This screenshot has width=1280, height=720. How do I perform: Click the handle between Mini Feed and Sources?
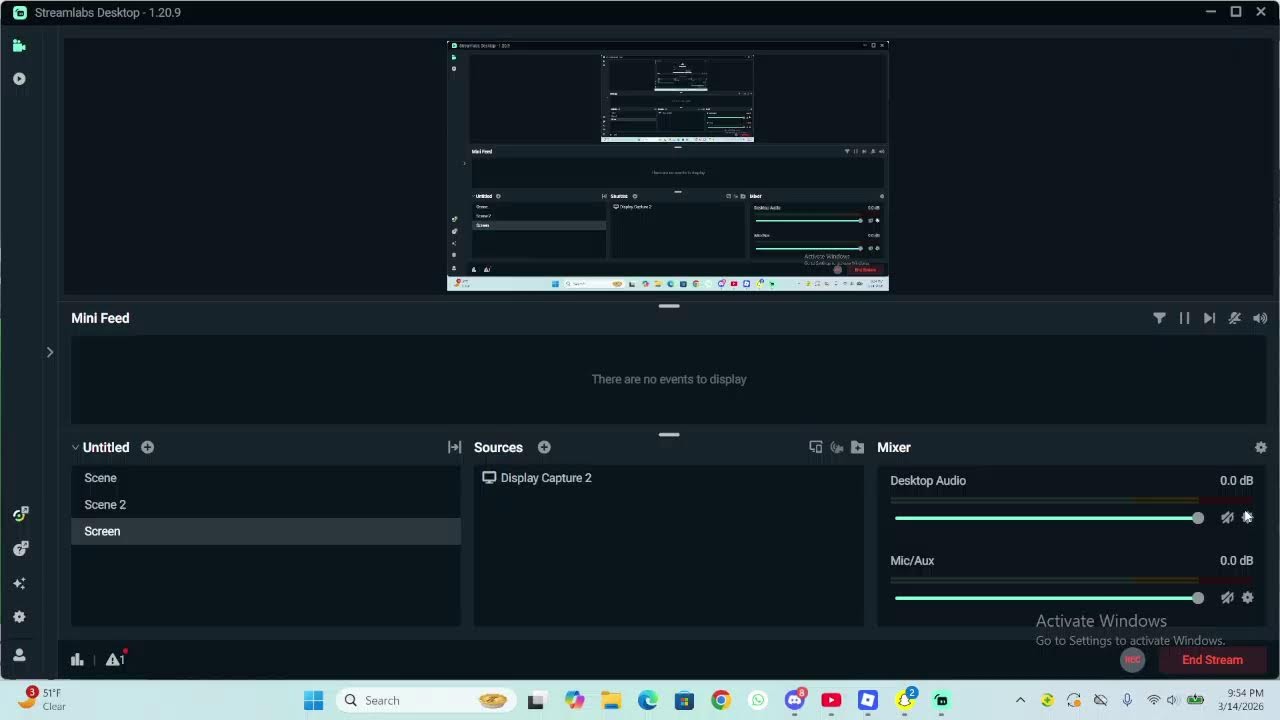pyautogui.click(x=669, y=434)
